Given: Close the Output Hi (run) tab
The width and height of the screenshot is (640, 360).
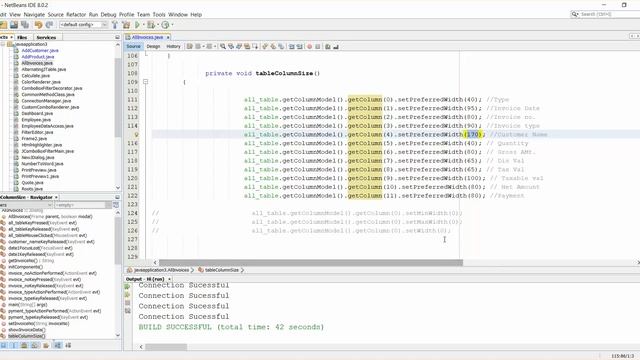Looking at the screenshot, I should [x=169, y=279].
